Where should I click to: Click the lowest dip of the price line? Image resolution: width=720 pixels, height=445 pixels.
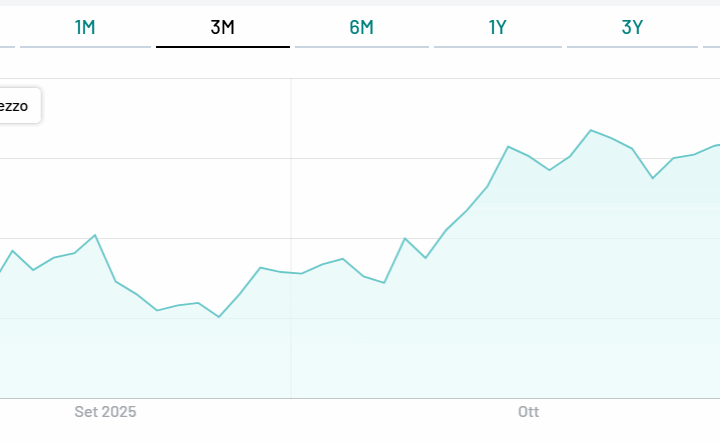(x=219, y=317)
